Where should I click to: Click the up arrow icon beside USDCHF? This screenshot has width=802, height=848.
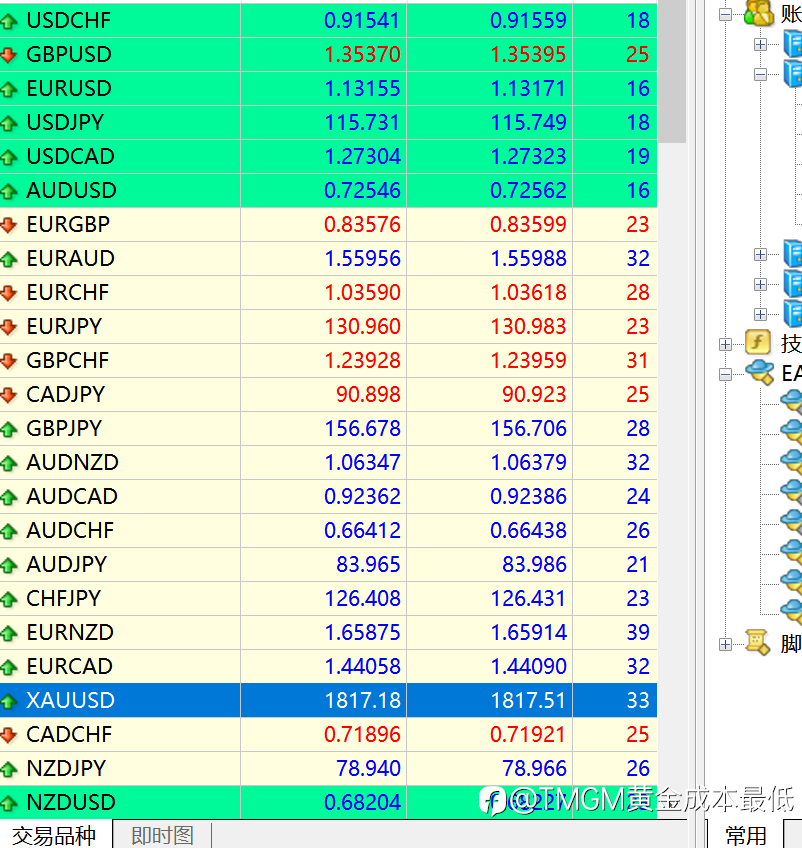point(8,21)
